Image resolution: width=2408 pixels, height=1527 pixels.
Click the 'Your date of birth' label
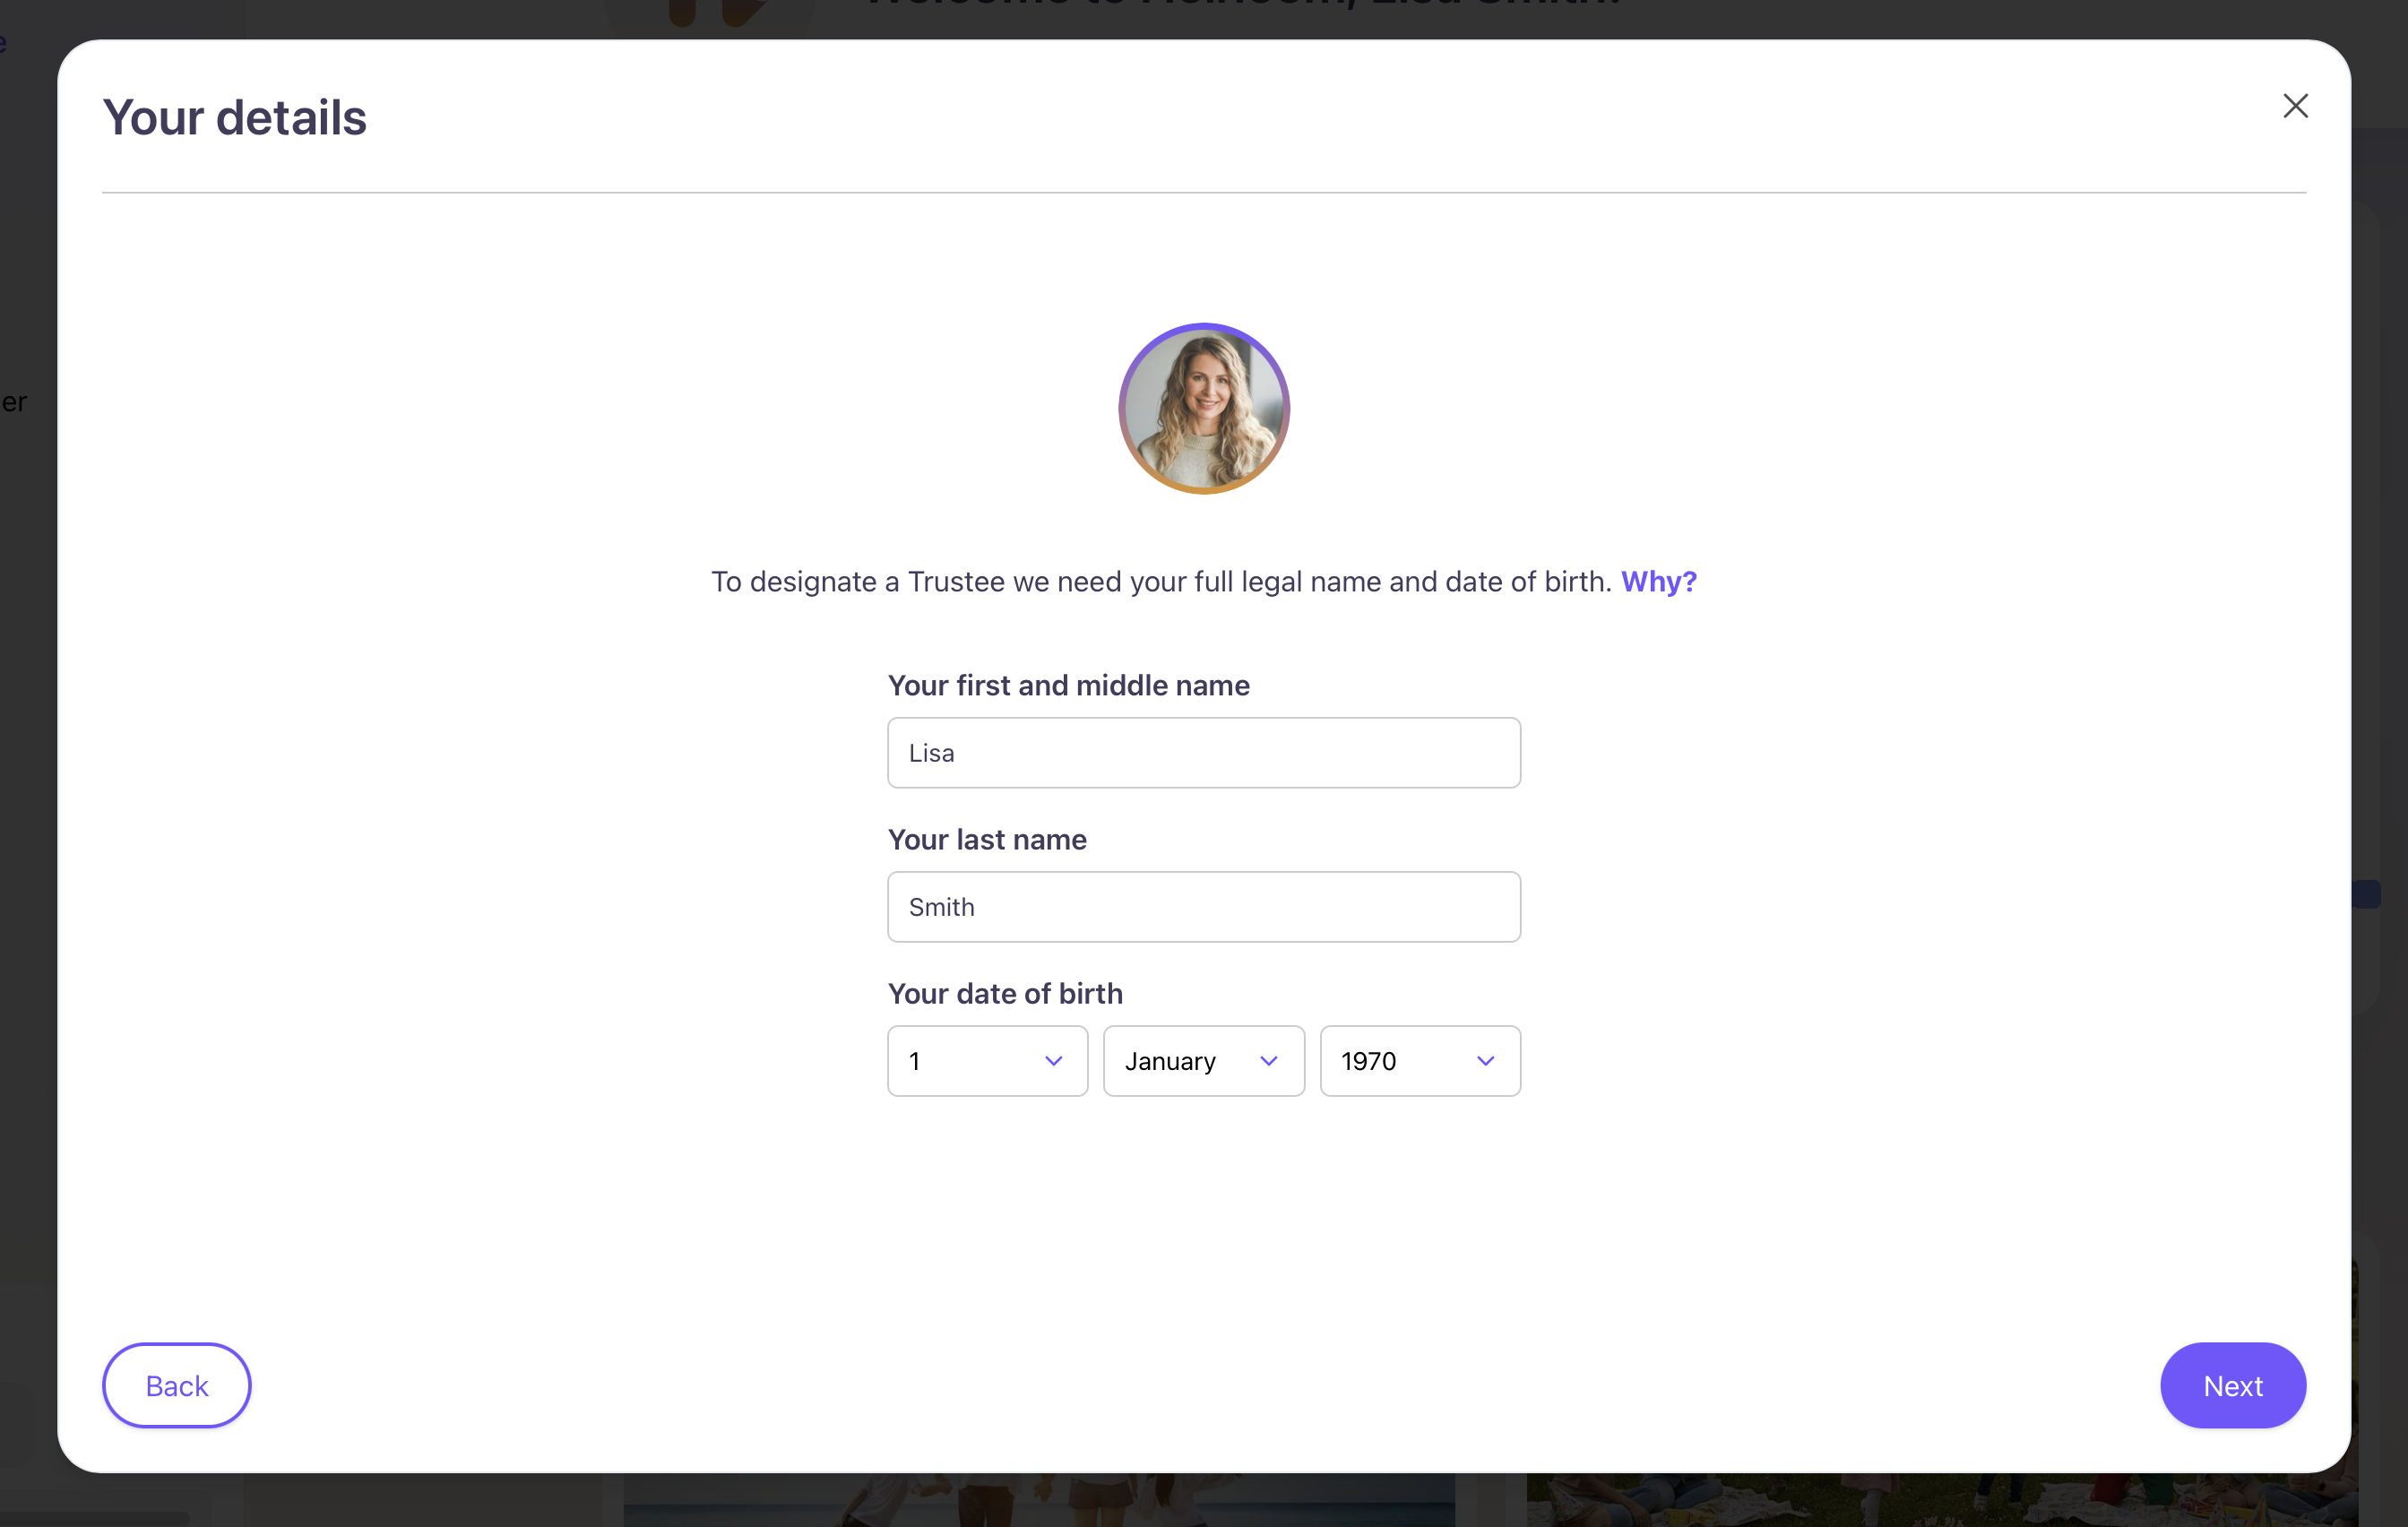click(x=1005, y=994)
